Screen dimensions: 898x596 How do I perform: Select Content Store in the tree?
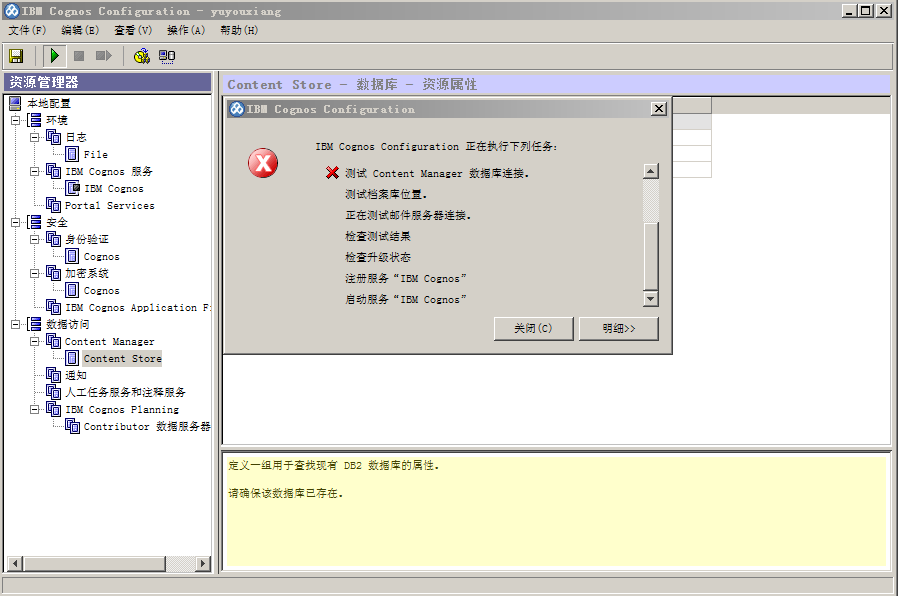point(123,358)
